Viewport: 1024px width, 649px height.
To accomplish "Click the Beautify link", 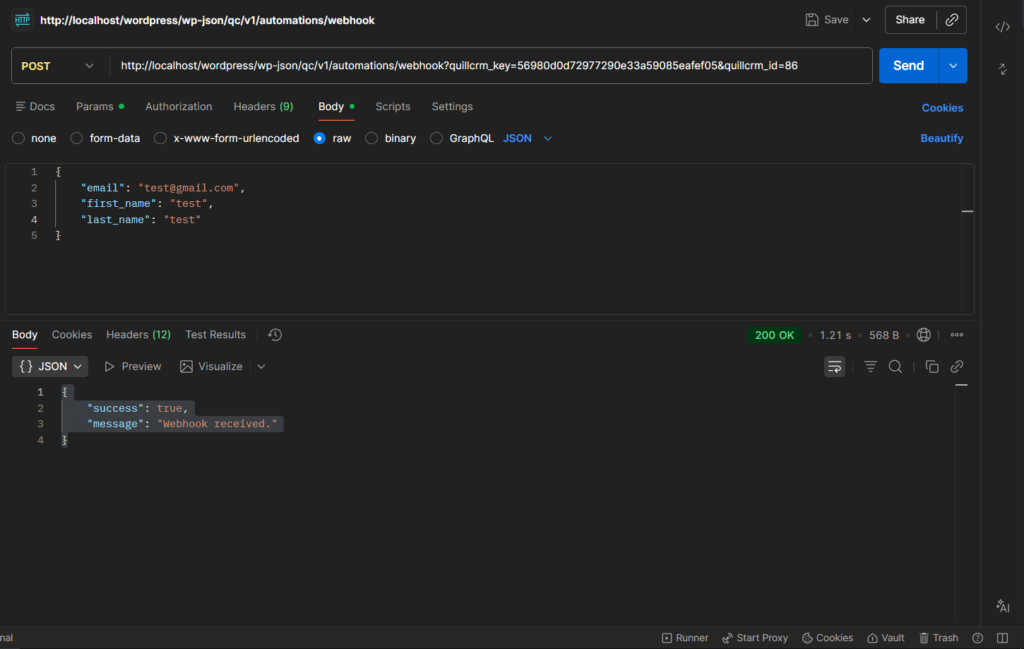I will pyautogui.click(x=941, y=139).
